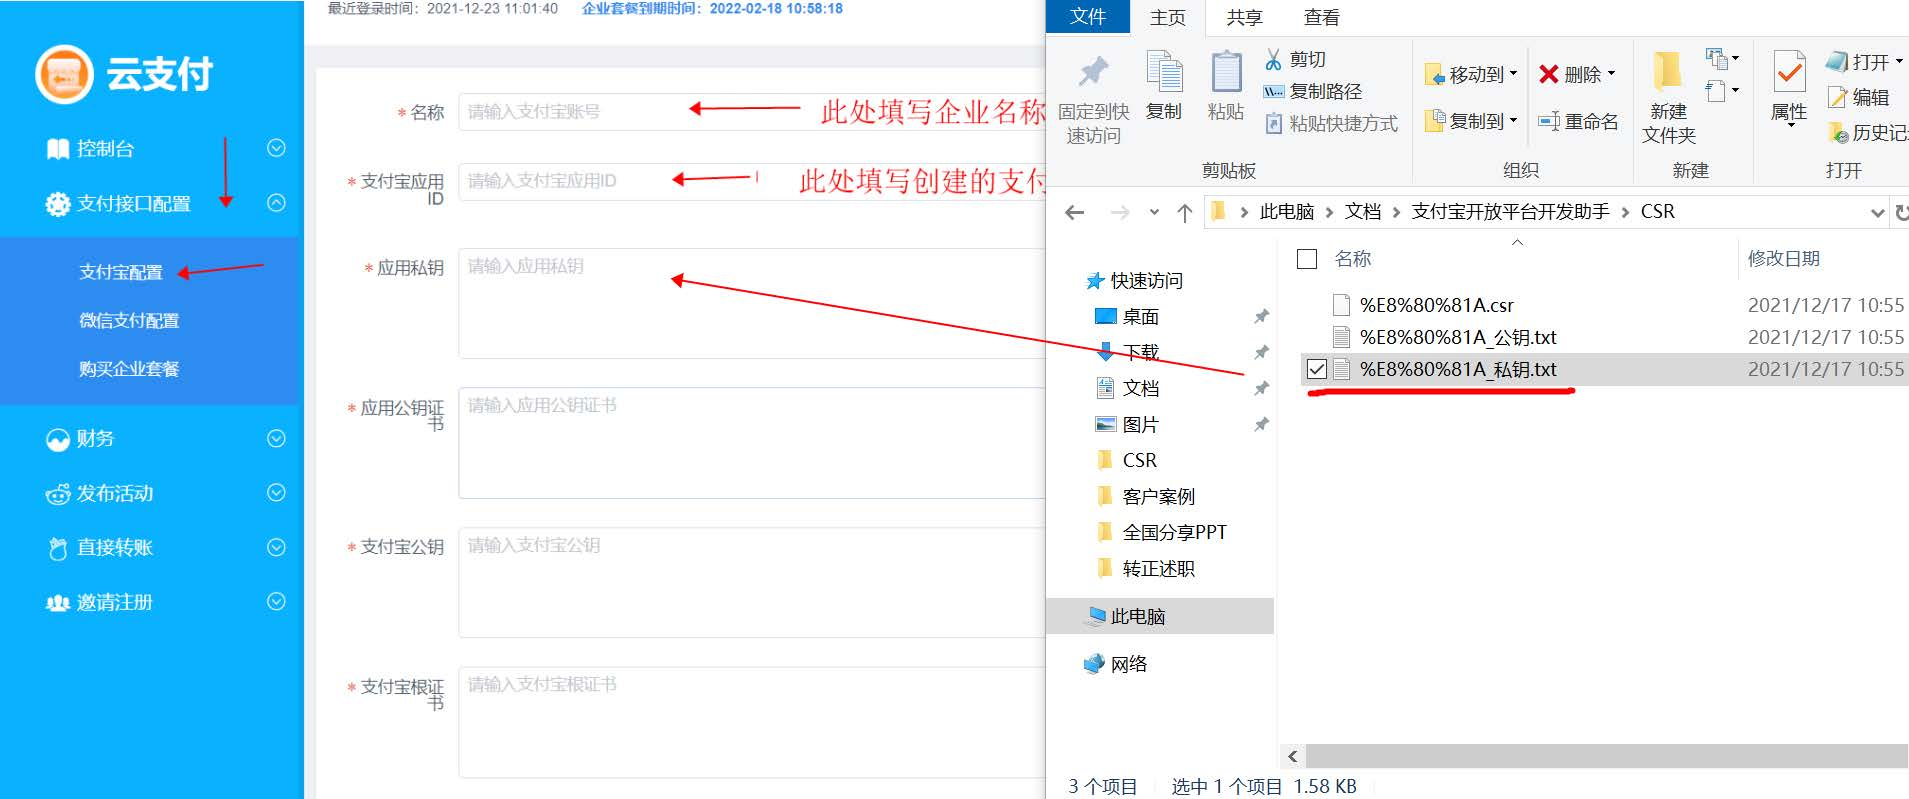Click Explorer forward arrow
This screenshot has width=1909, height=799.
(1120, 212)
